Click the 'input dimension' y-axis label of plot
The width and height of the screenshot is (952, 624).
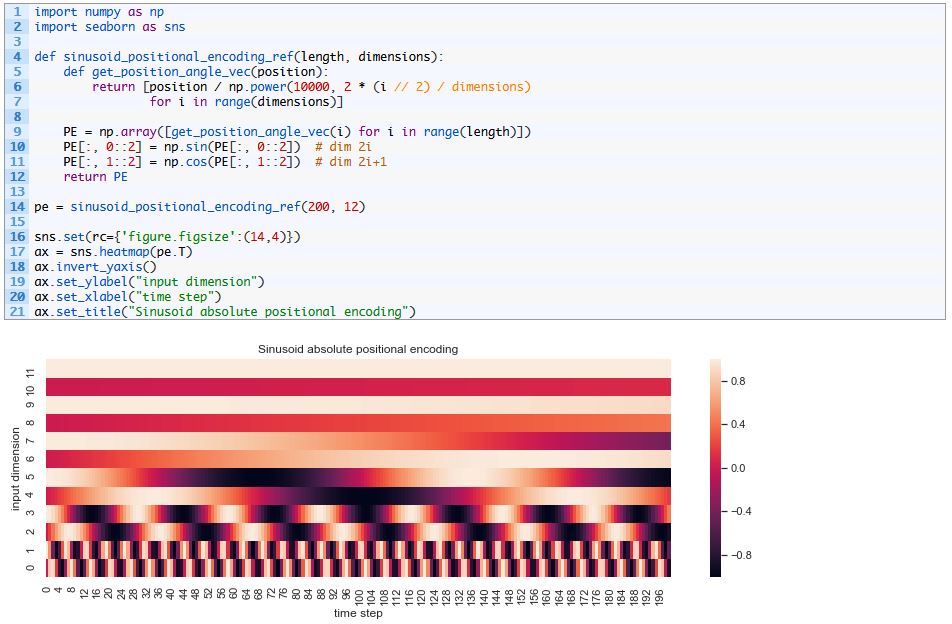(16, 469)
